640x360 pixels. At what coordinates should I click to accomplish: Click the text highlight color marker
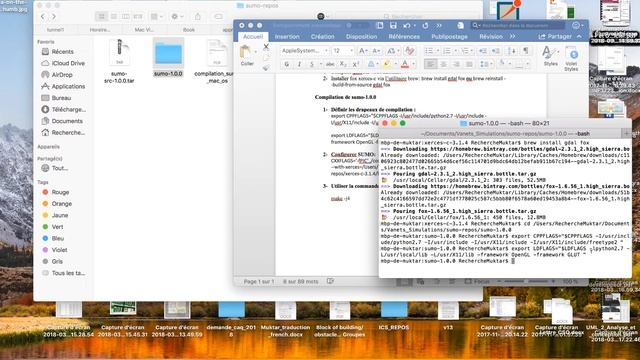[x=386, y=64]
